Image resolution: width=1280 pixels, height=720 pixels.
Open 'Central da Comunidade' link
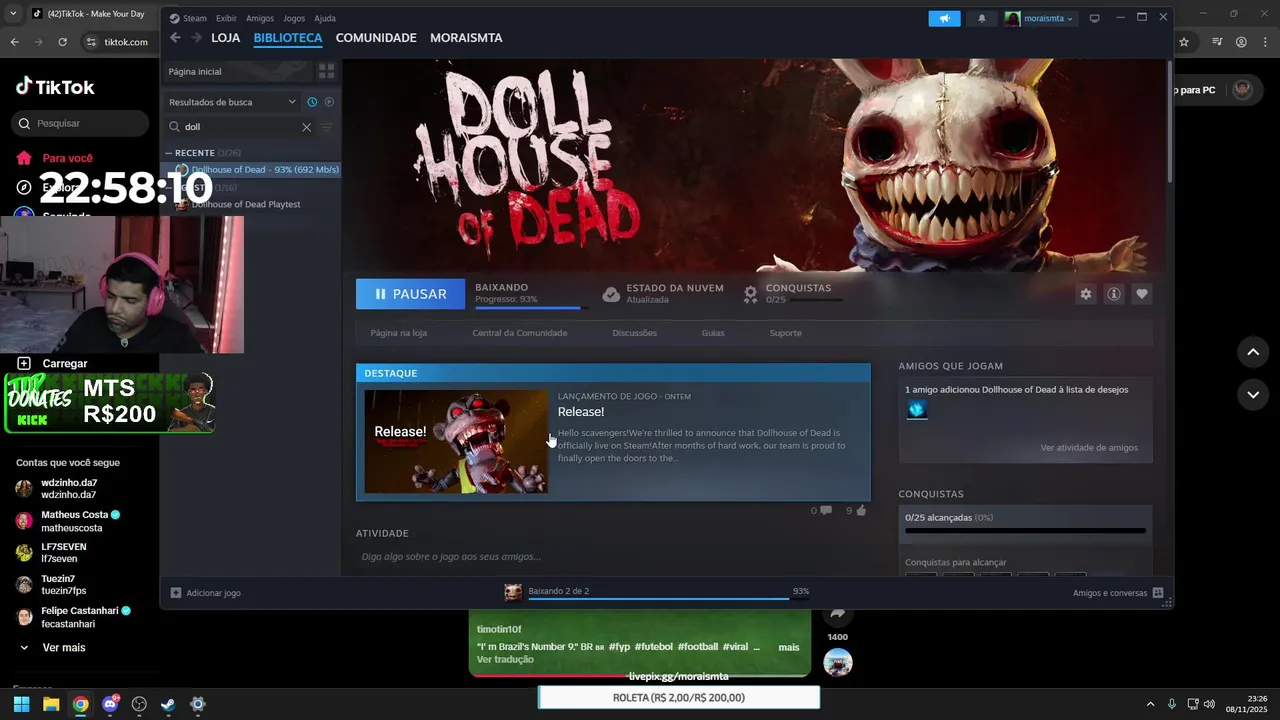[x=520, y=333]
